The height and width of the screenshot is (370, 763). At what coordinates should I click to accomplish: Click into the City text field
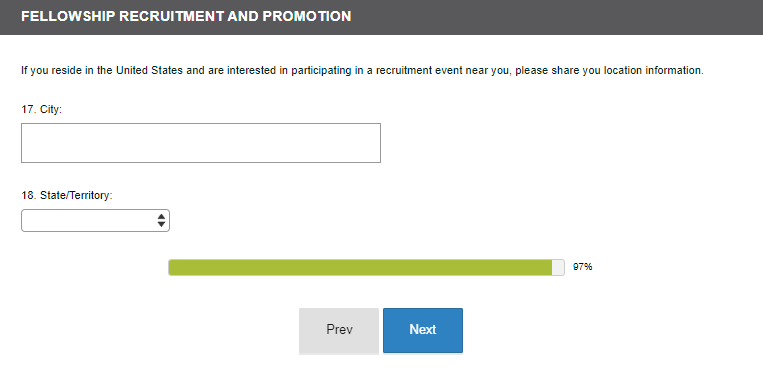[200, 143]
